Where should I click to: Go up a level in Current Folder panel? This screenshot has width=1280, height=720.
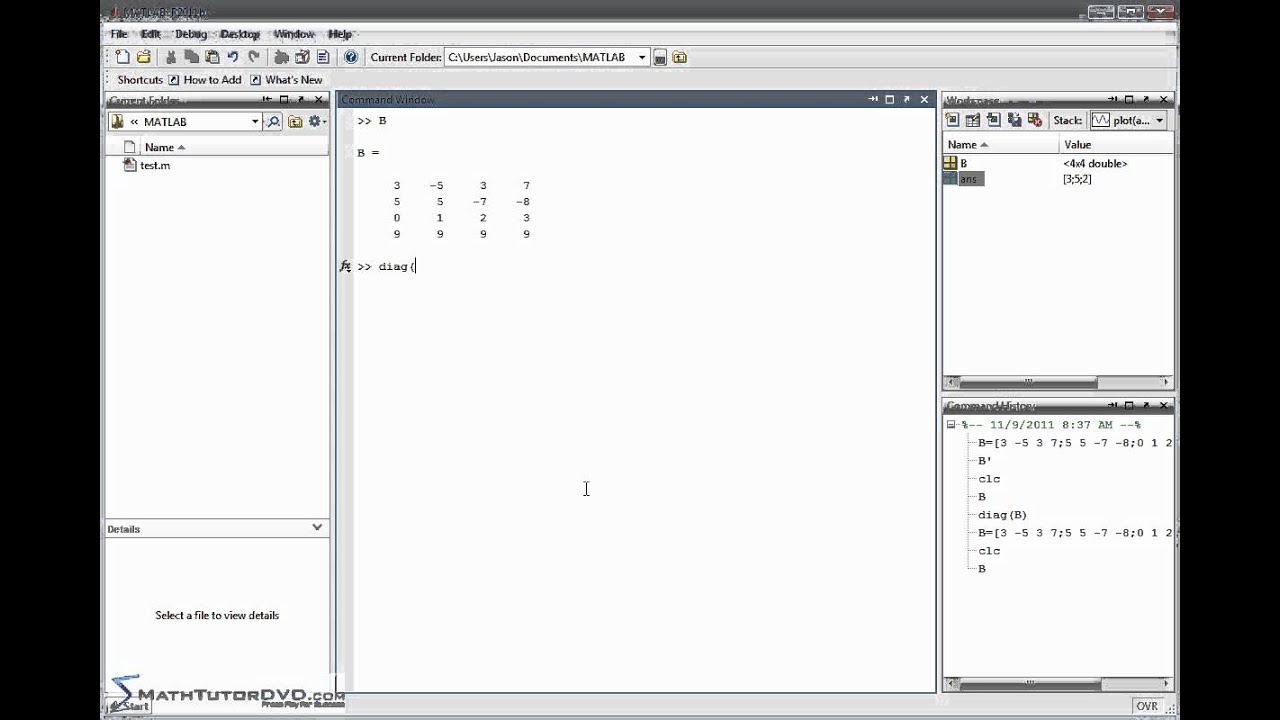pyautogui.click(x=295, y=122)
